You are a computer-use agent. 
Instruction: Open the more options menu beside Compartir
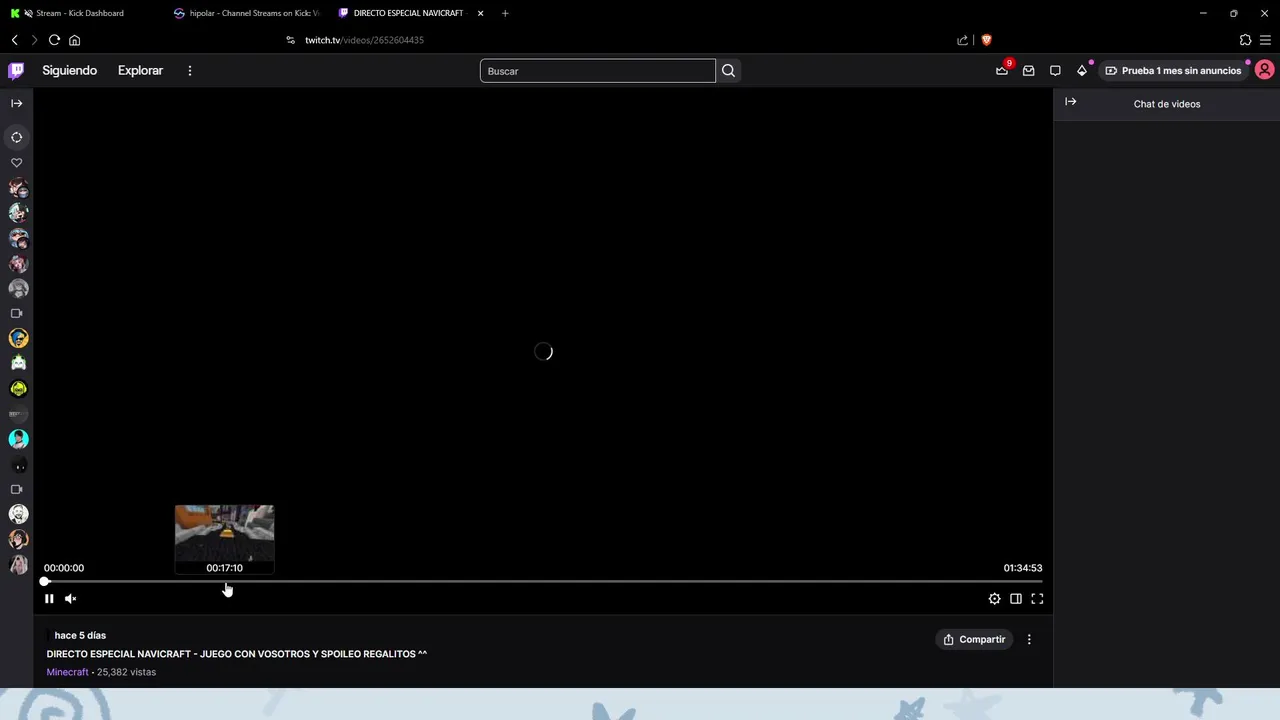coord(1029,640)
